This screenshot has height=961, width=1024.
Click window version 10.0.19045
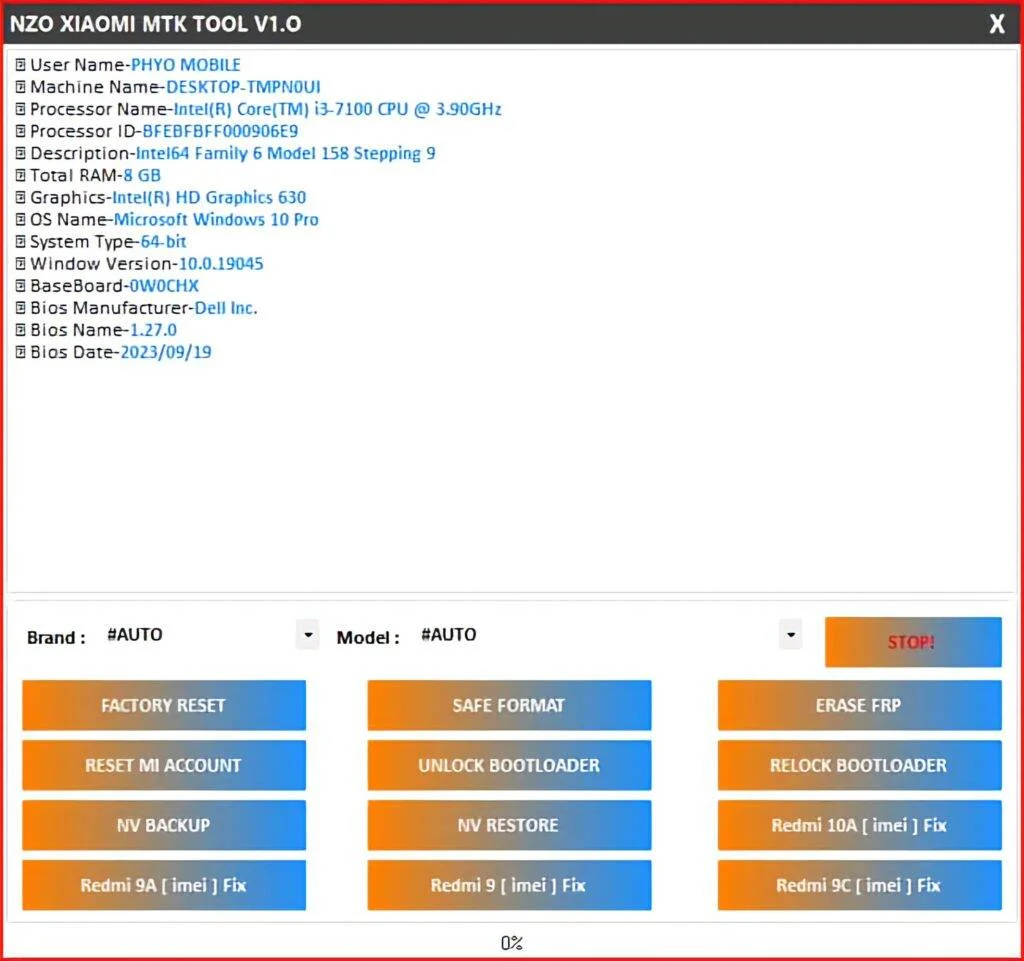tap(221, 264)
